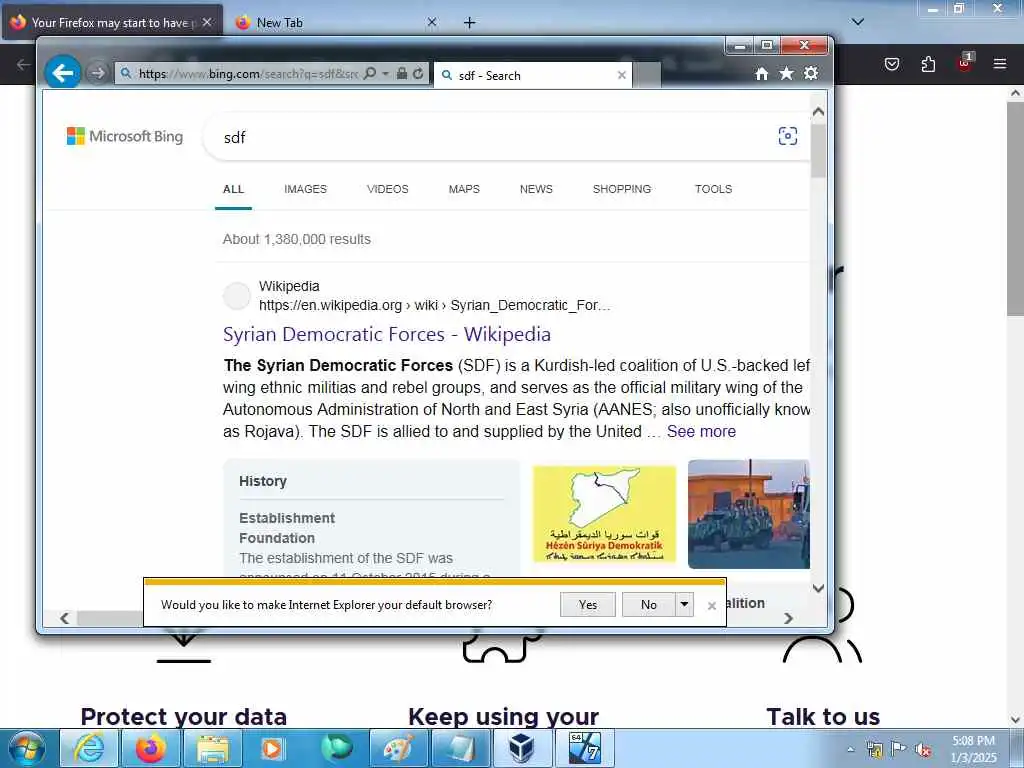Click 'See more' in the Wikipedia snippet
This screenshot has width=1024, height=768.
click(x=701, y=432)
